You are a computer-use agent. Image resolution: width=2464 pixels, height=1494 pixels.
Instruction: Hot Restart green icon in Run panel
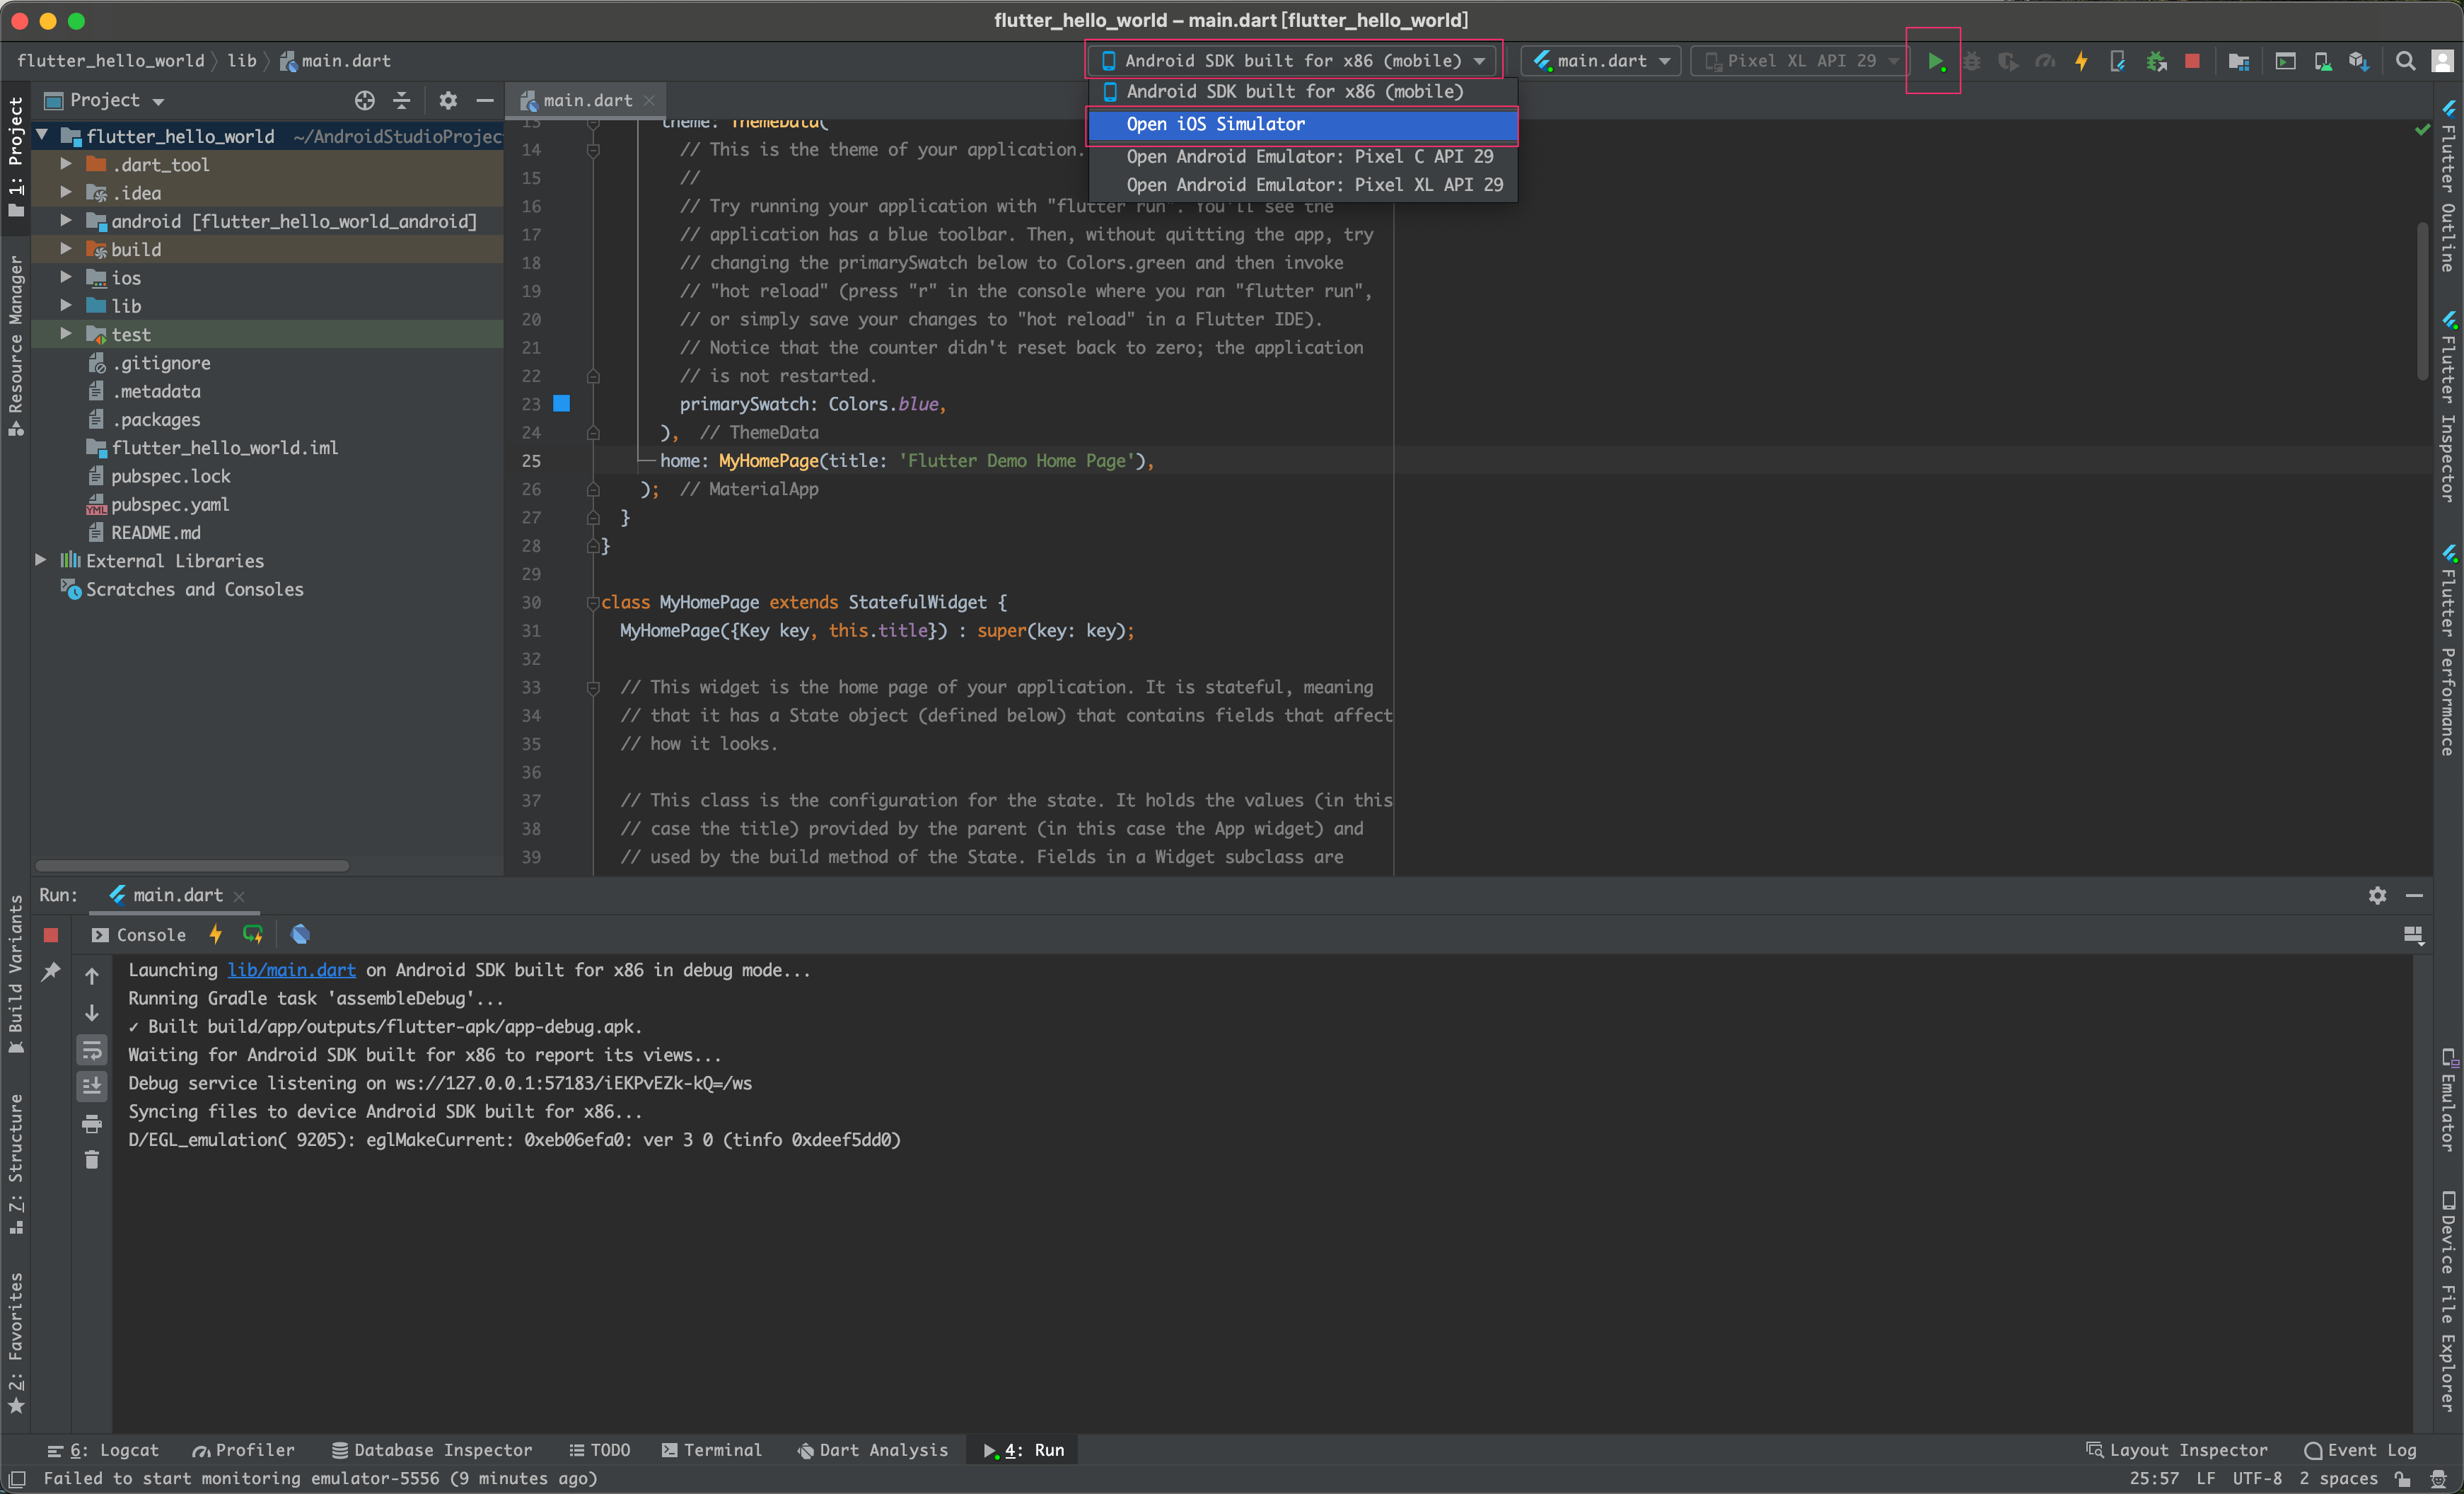[253, 934]
